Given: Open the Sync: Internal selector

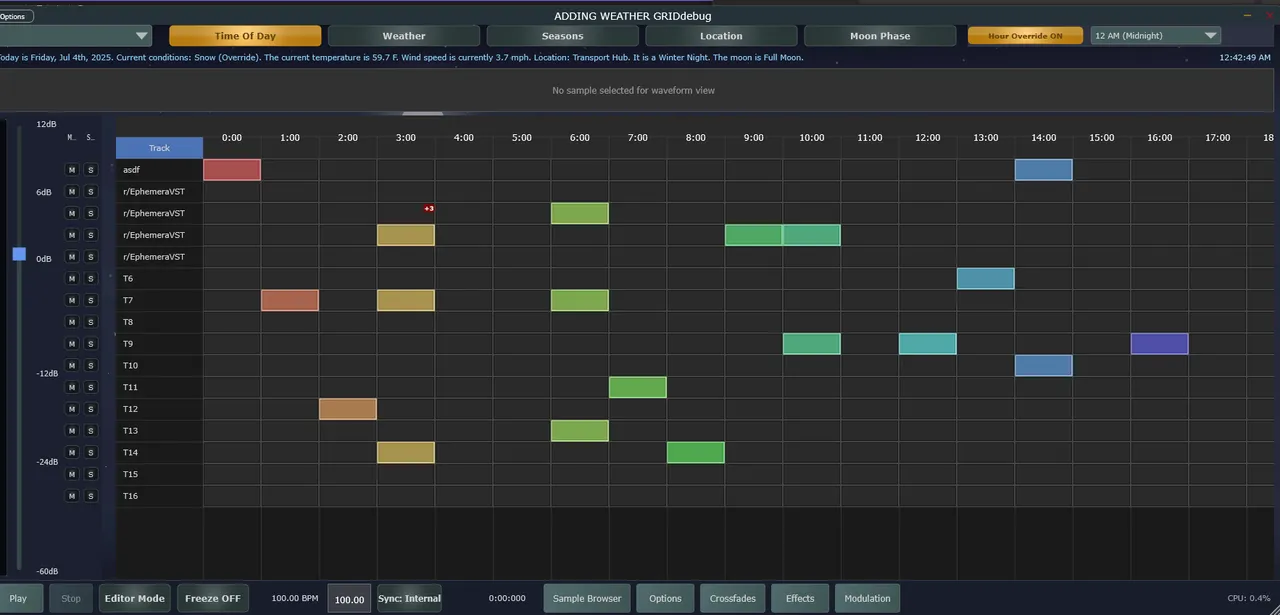Looking at the screenshot, I should point(409,599).
